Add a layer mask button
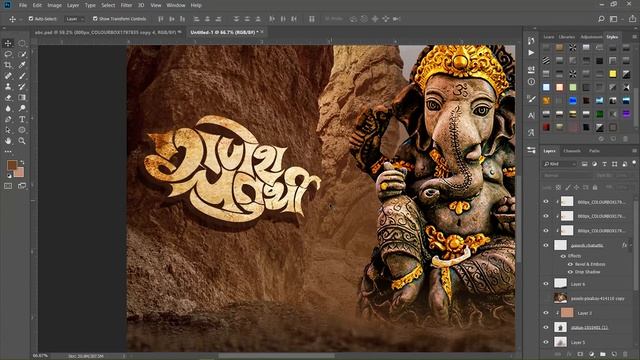 coord(580,354)
